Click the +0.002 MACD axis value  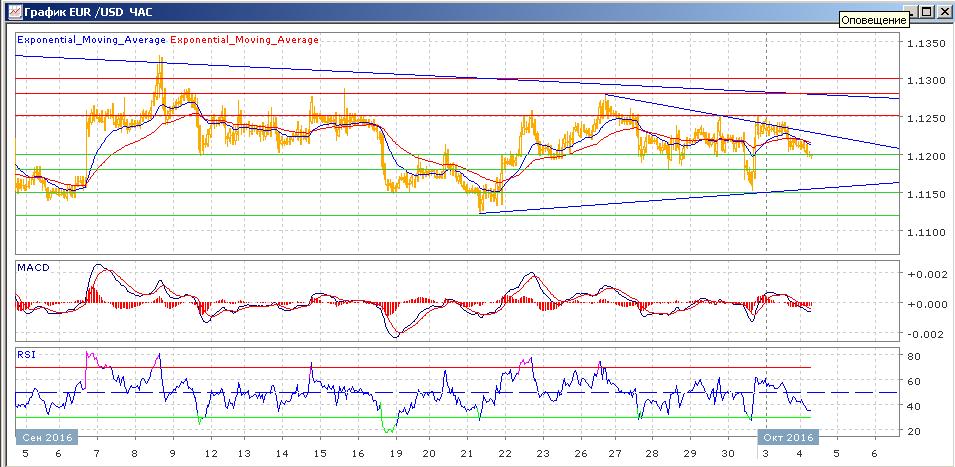coord(926,274)
